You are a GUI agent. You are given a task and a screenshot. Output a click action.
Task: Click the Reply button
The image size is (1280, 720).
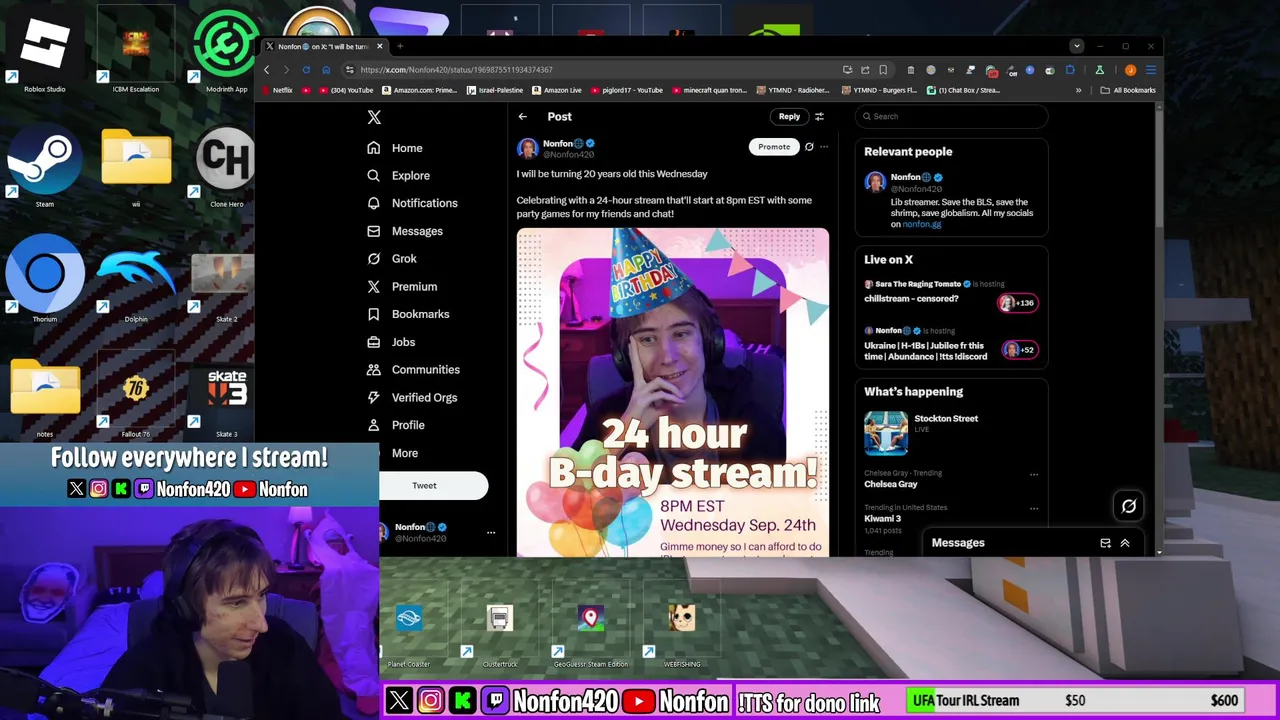click(x=789, y=117)
